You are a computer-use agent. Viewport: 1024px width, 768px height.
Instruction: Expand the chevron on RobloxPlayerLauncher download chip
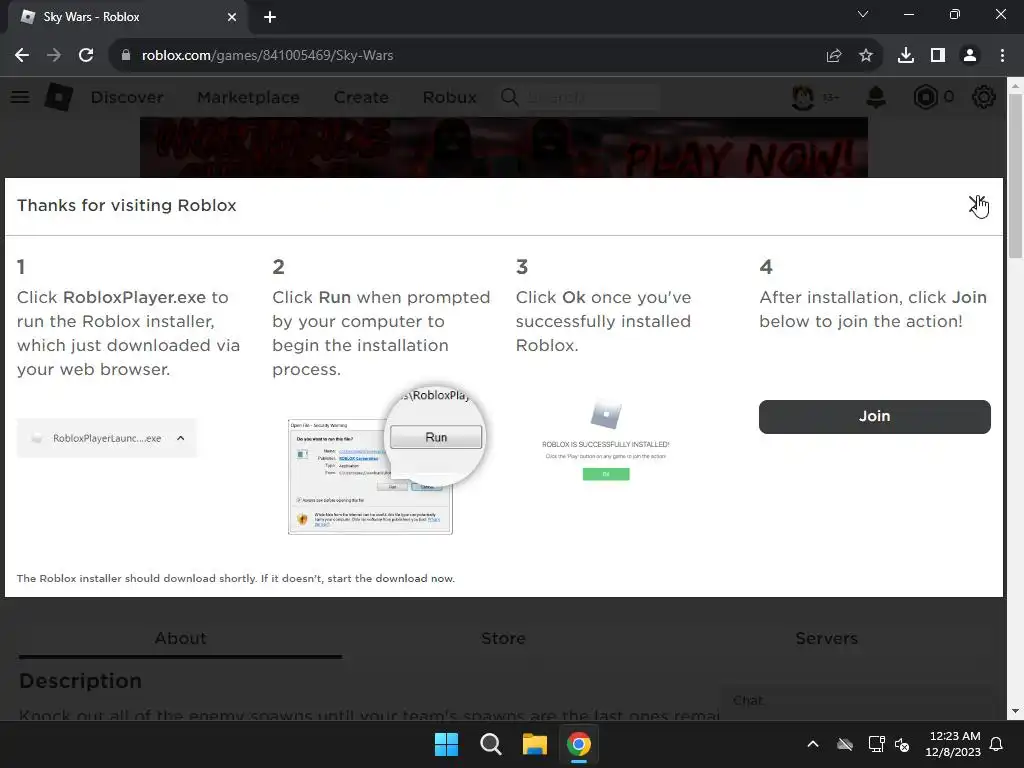click(181, 438)
